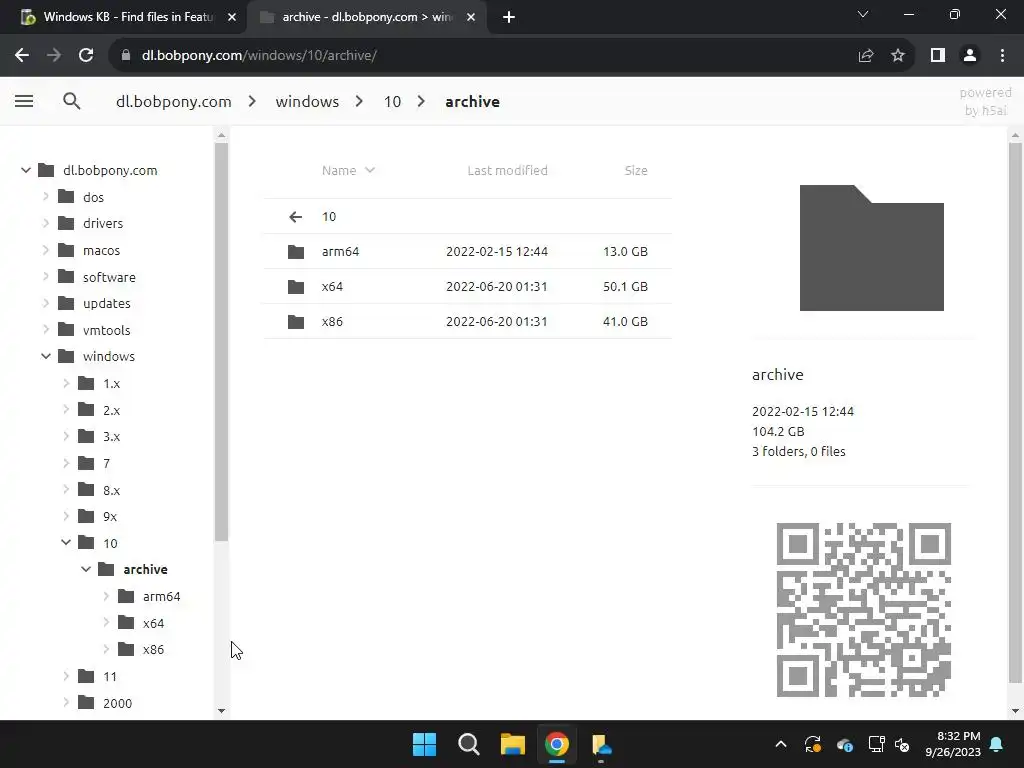Screen dimensions: 1024x768
Task: Share this page icon
Action: [866, 56]
